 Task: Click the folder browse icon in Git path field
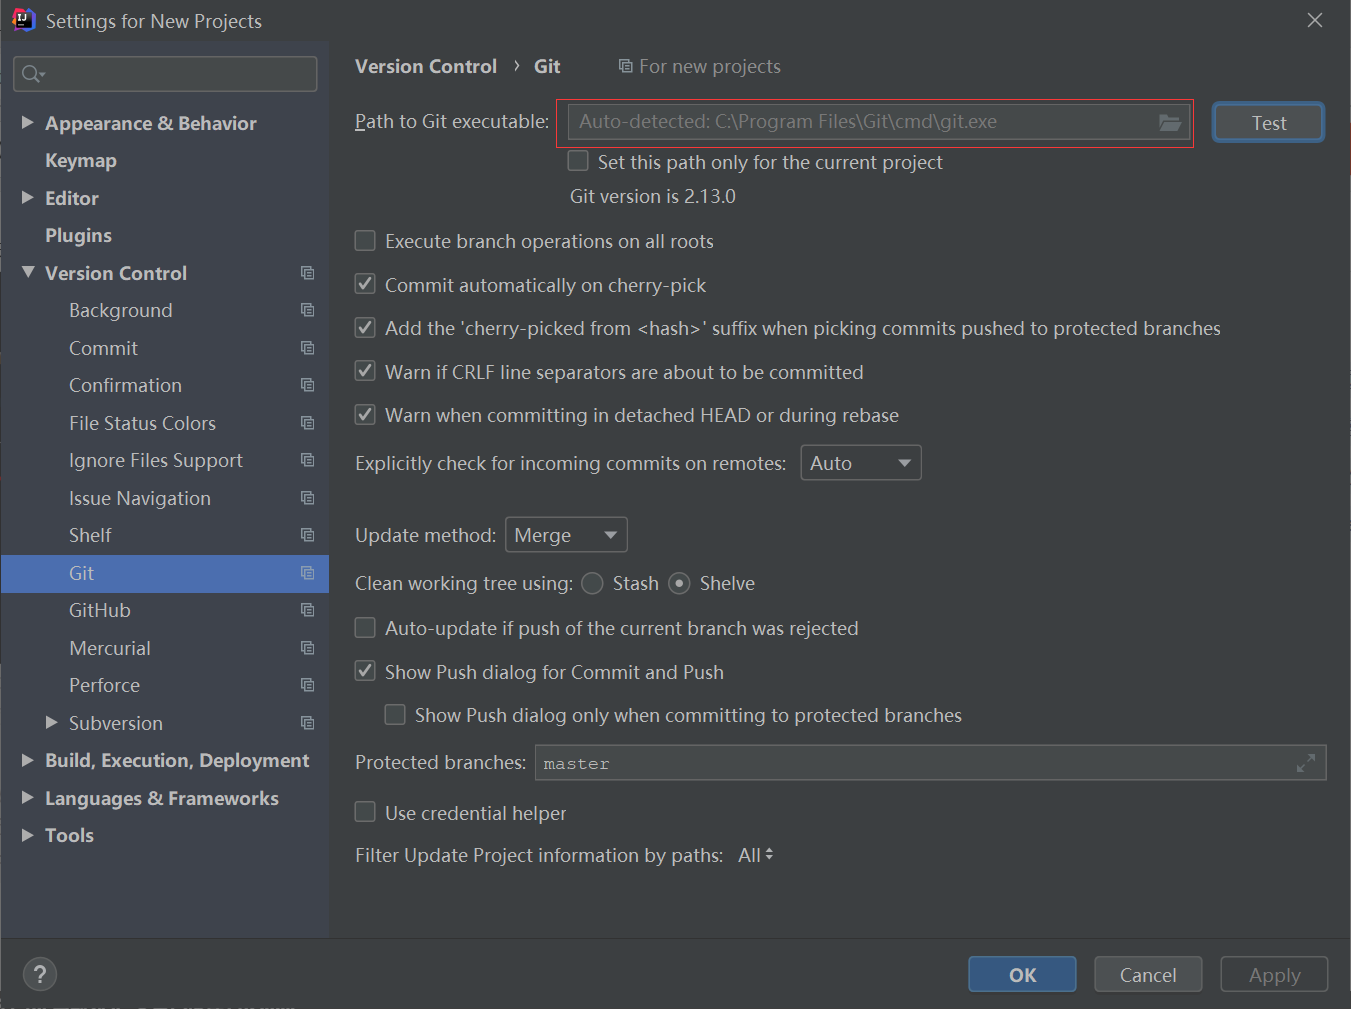1170,122
